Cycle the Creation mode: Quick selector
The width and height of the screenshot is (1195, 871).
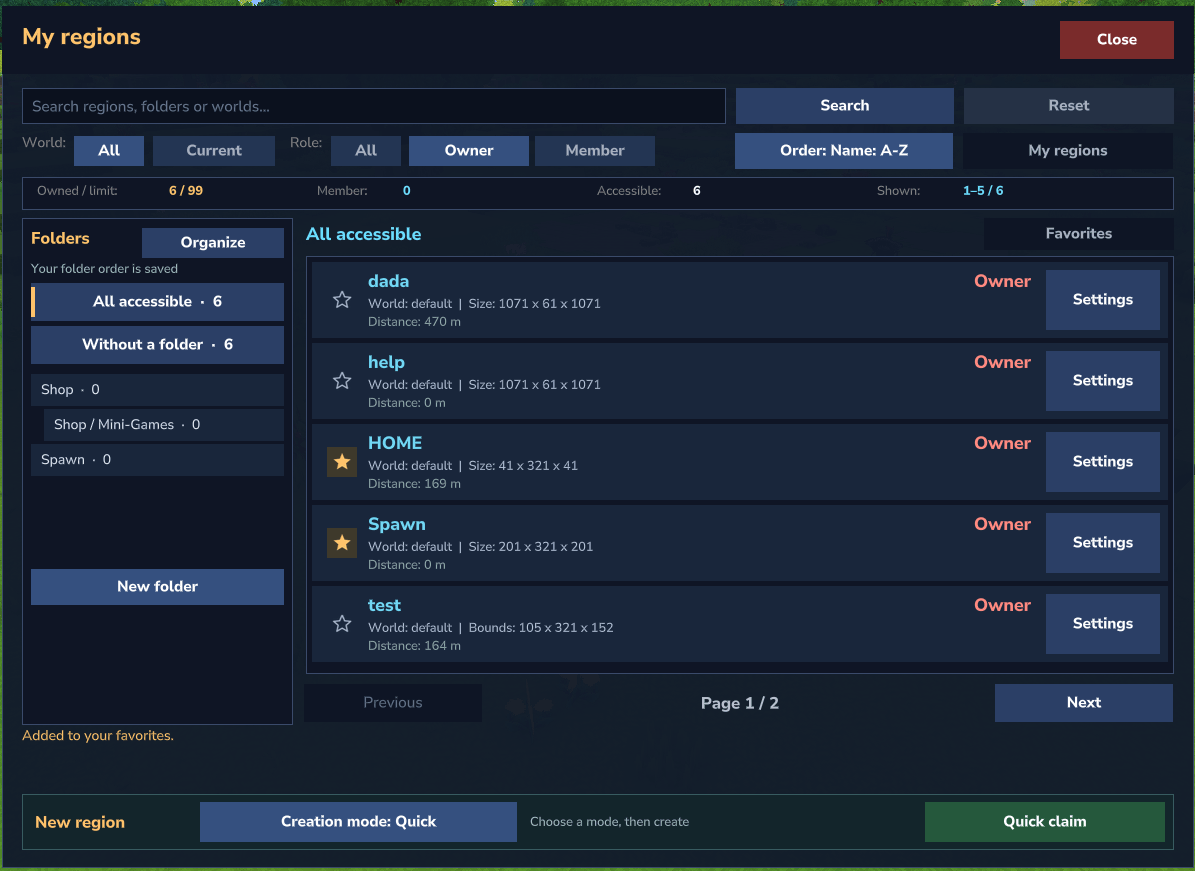coord(358,821)
